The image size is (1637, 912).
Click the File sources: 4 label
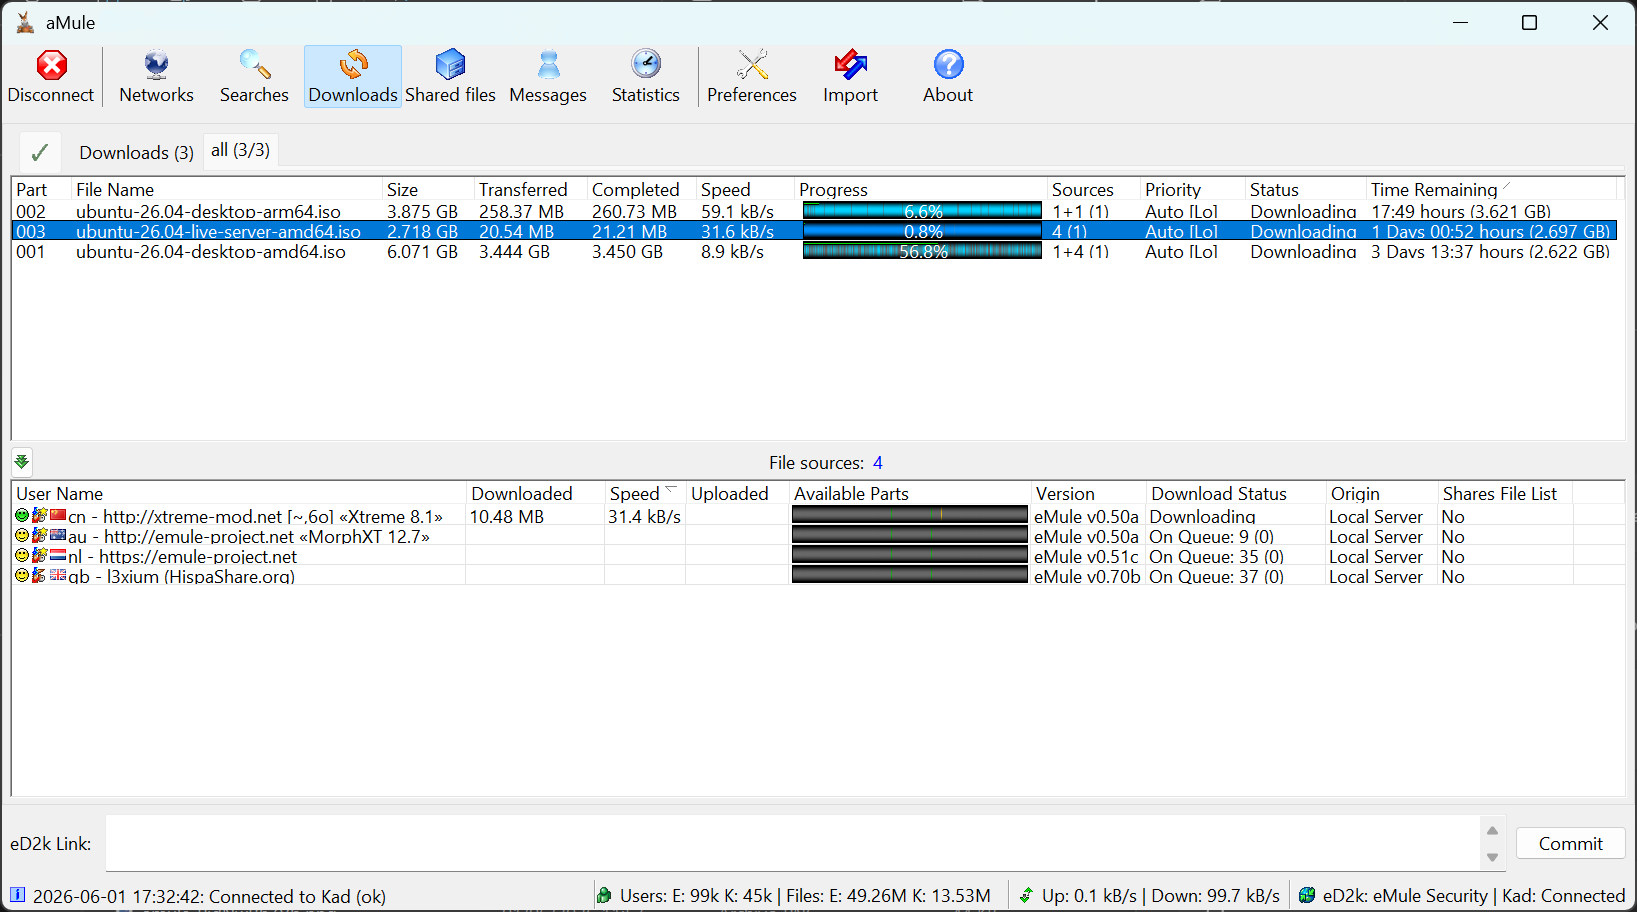826,462
